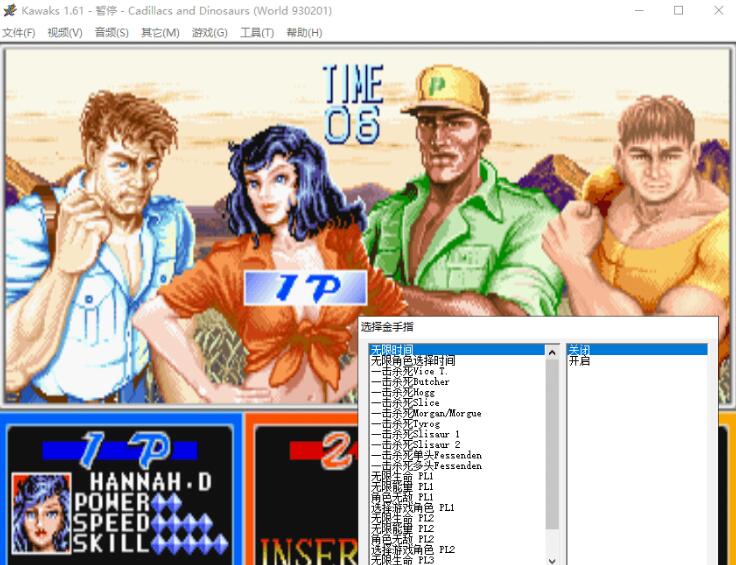
Task: Click the 1P selection cursor on Hannah
Action: coord(305,288)
